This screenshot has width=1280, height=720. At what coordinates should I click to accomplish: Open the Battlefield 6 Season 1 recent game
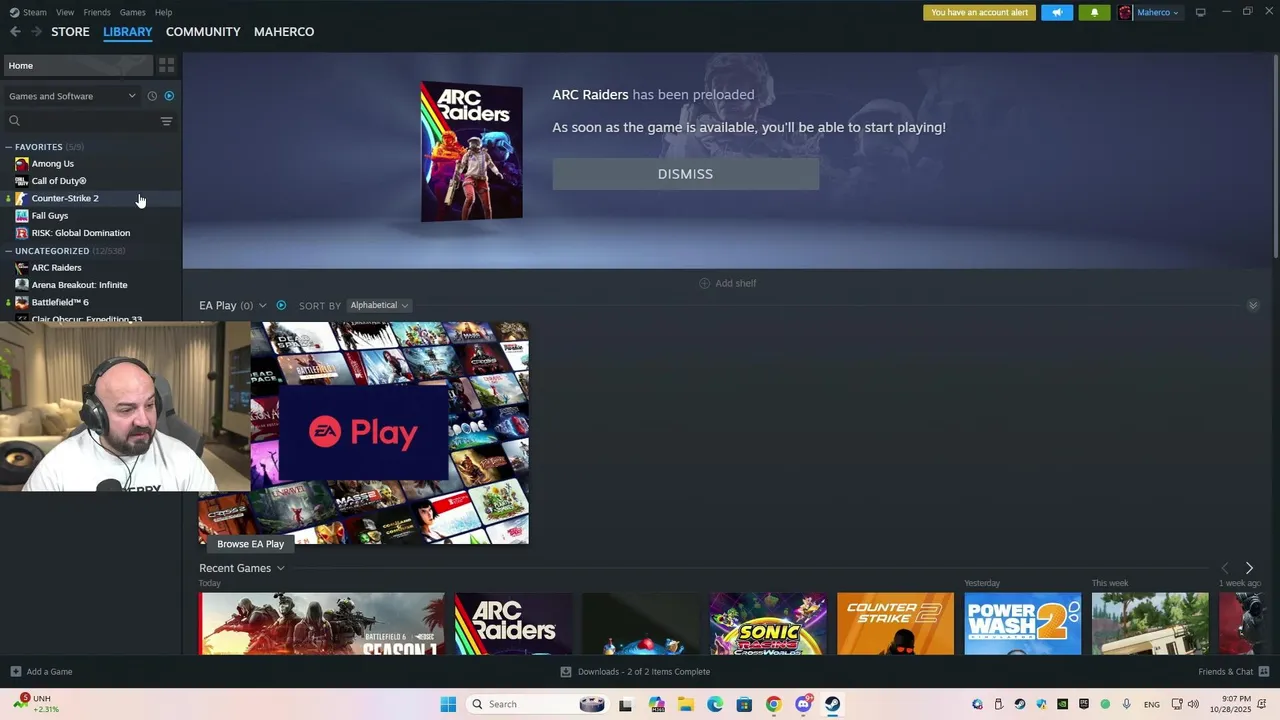pos(321,624)
